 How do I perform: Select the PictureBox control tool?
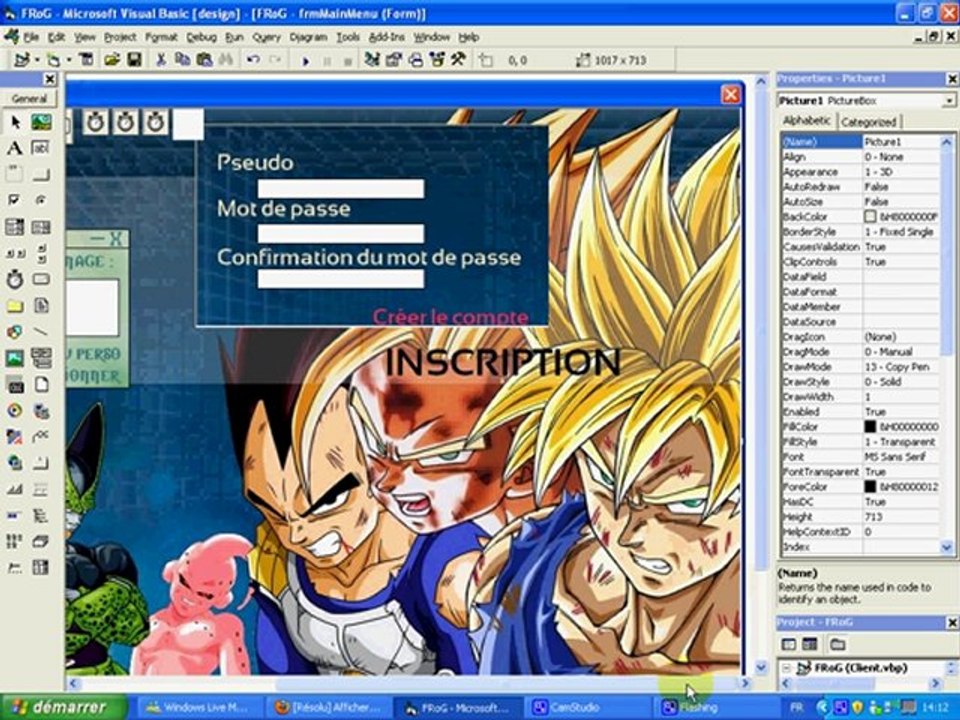pyautogui.click(x=41, y=122)
